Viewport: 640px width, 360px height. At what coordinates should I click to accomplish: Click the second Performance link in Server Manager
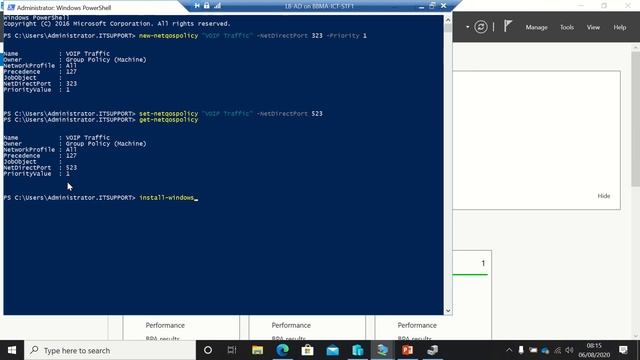click(x=291, y=325)
